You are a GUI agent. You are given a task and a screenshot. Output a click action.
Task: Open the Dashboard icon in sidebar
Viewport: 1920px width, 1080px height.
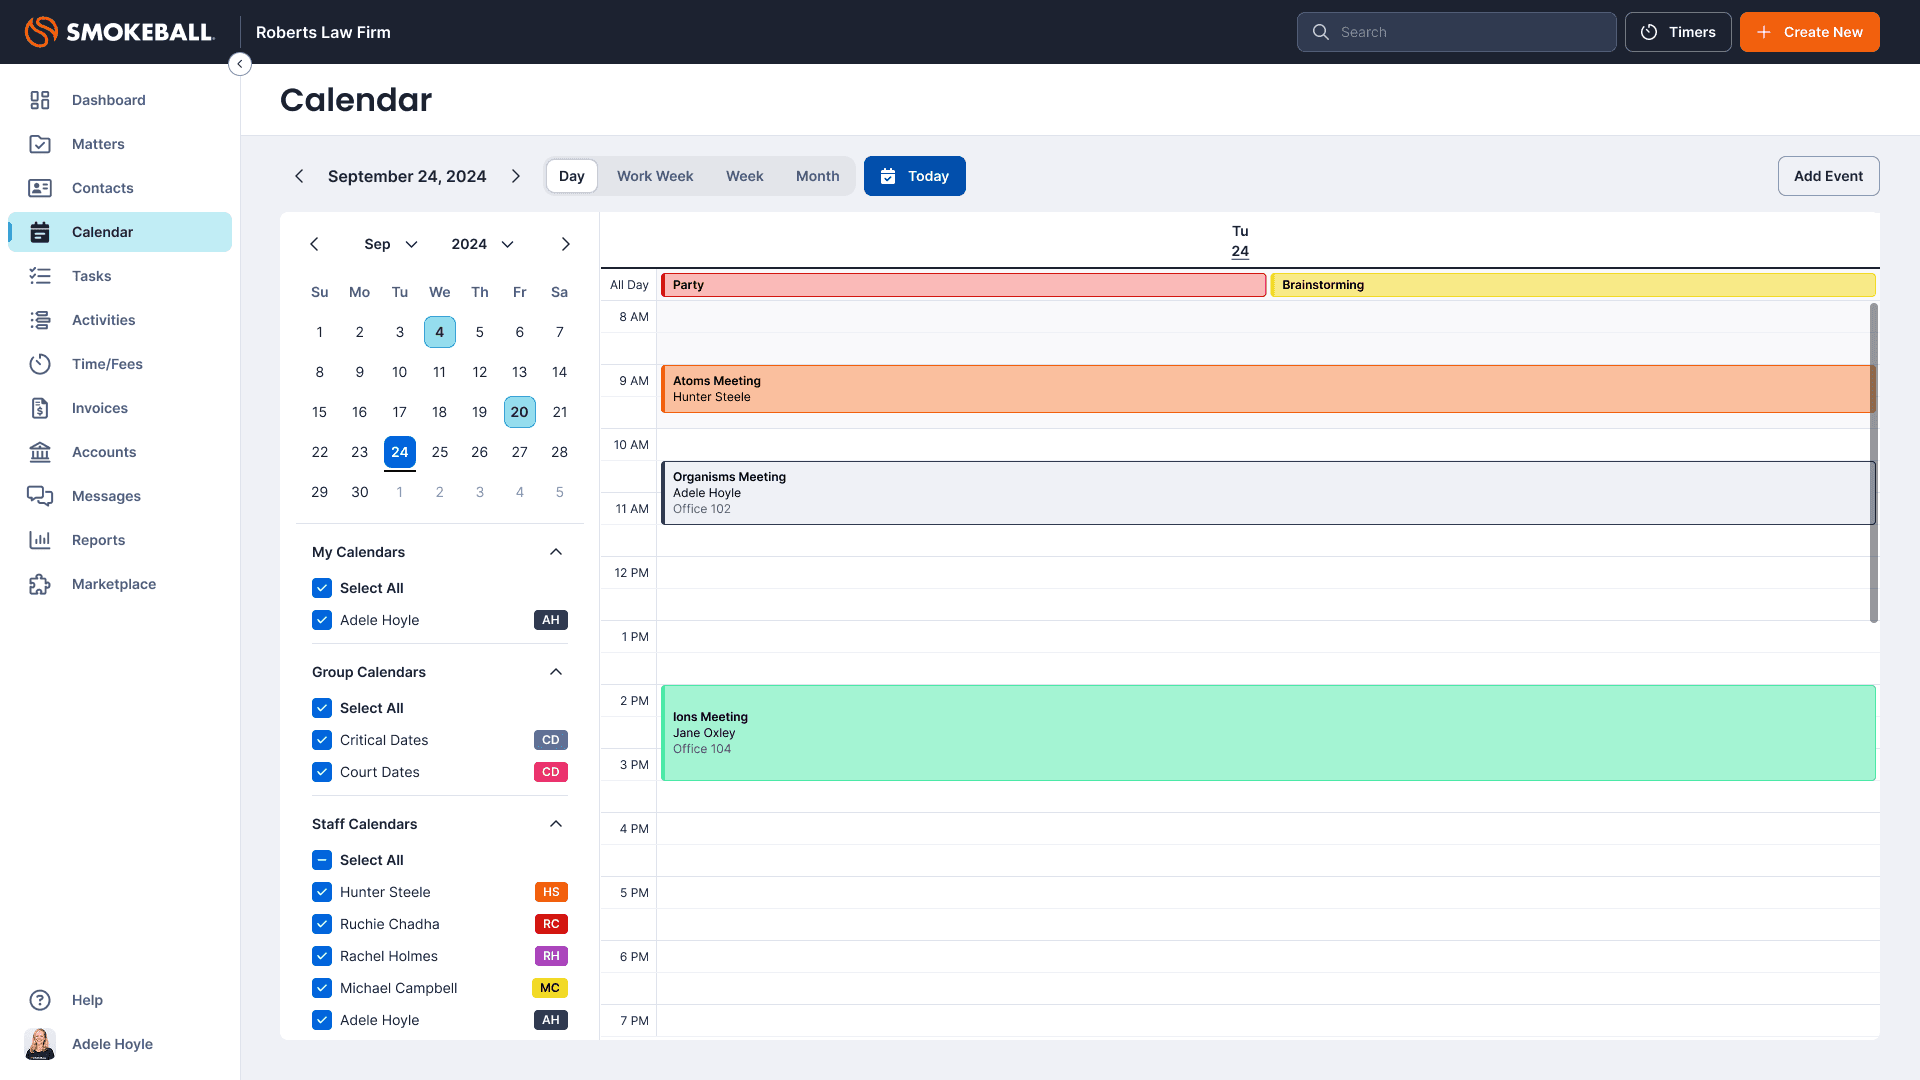(40, 100)
